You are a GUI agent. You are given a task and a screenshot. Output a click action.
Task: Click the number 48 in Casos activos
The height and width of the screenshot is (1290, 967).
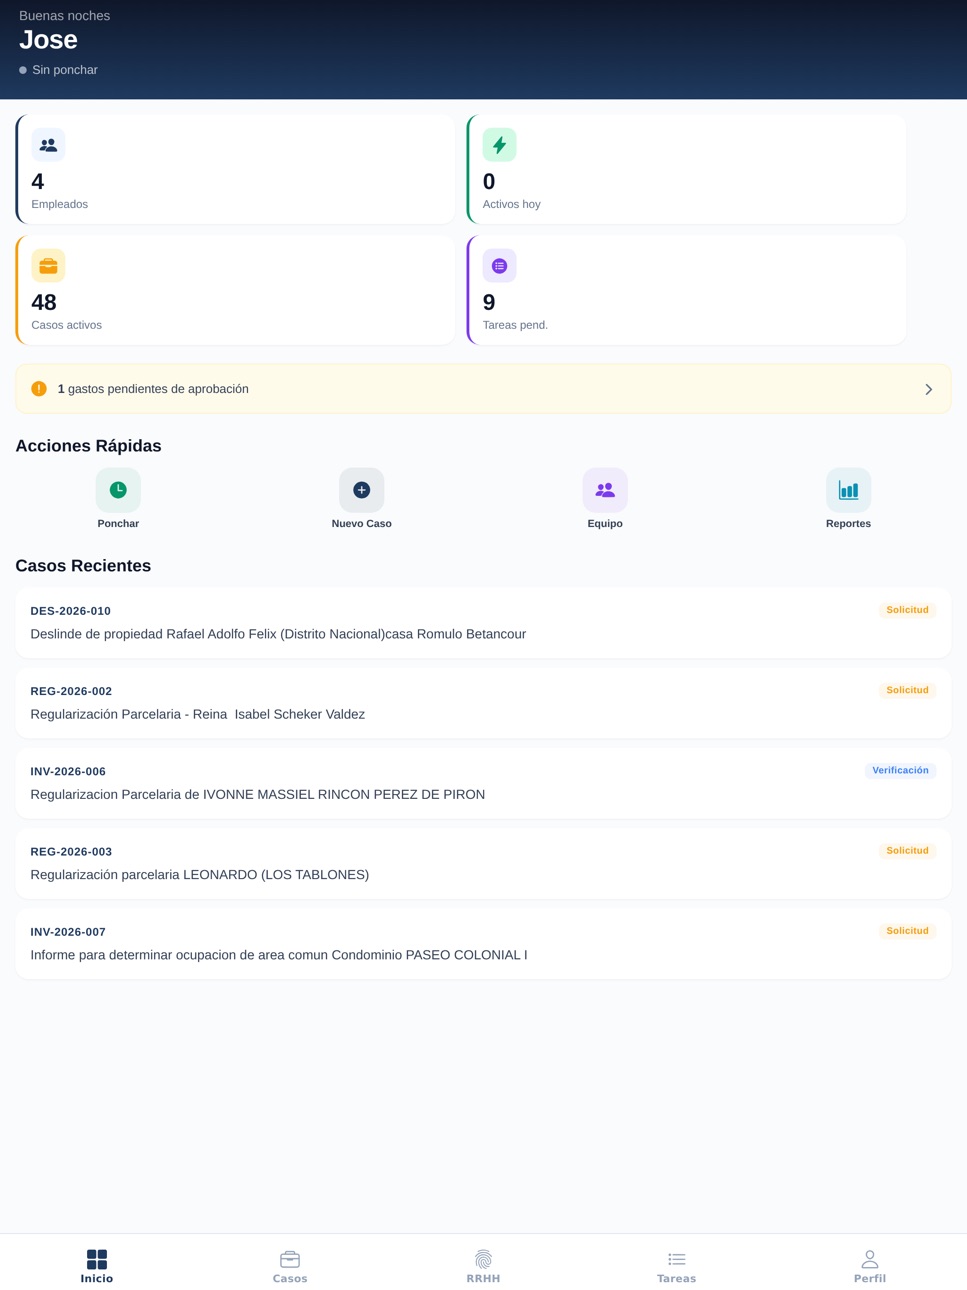[x=44, y=302]
